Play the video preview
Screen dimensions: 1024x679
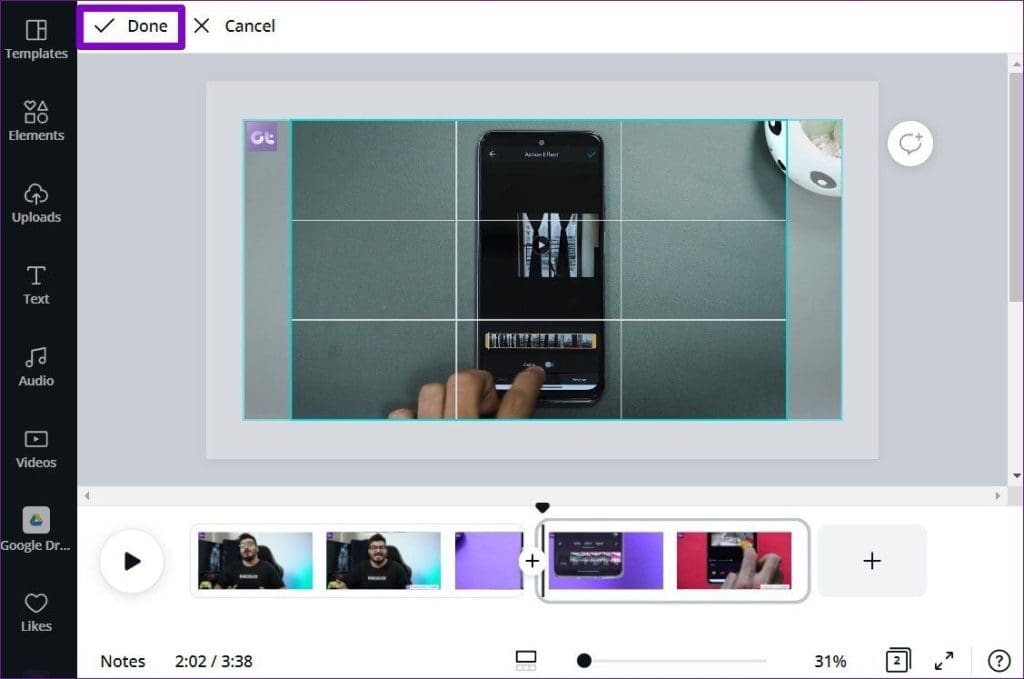point(132,561)
